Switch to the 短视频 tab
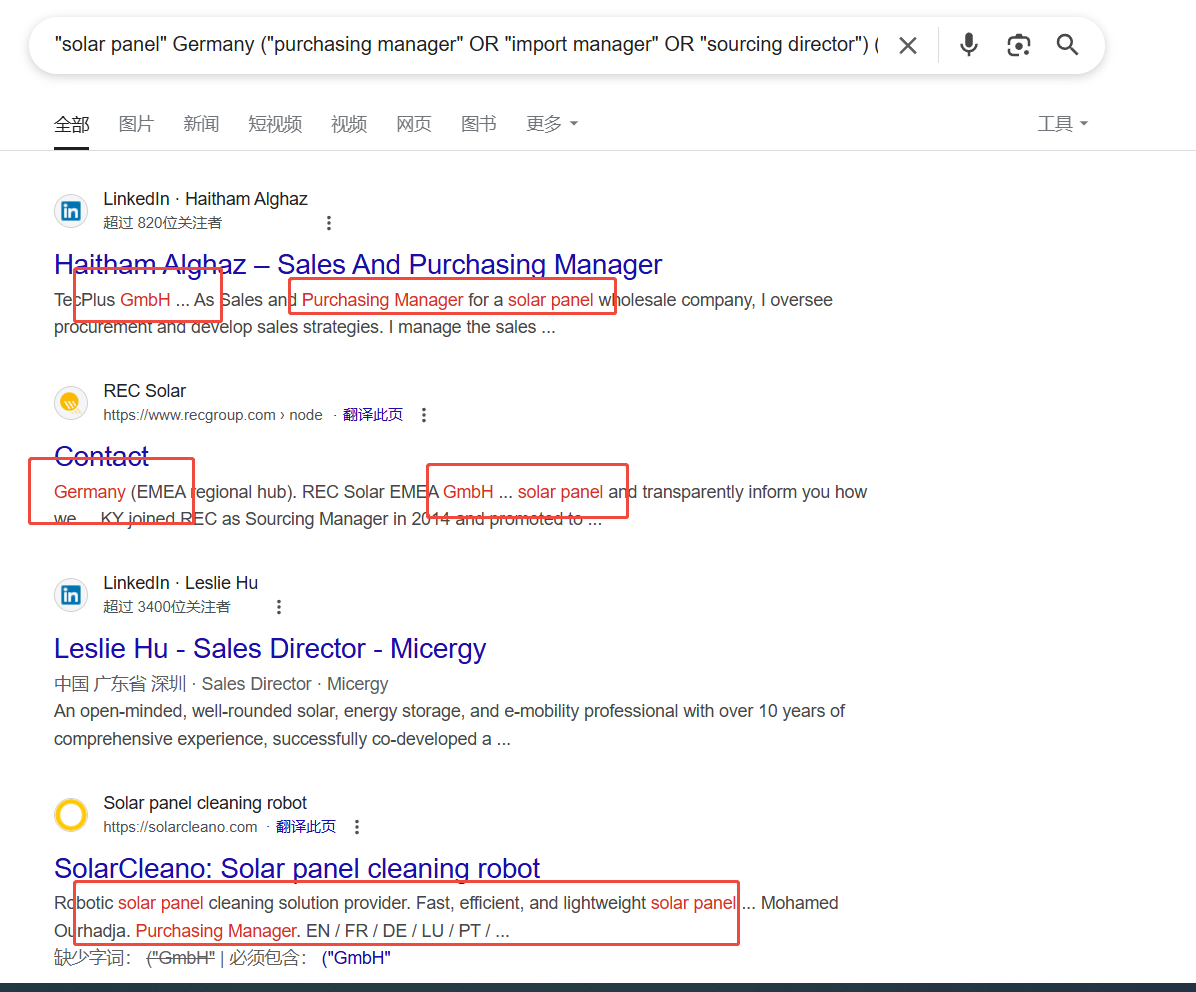This screenshot has height=992, width=1196. (x=275, y=124)
